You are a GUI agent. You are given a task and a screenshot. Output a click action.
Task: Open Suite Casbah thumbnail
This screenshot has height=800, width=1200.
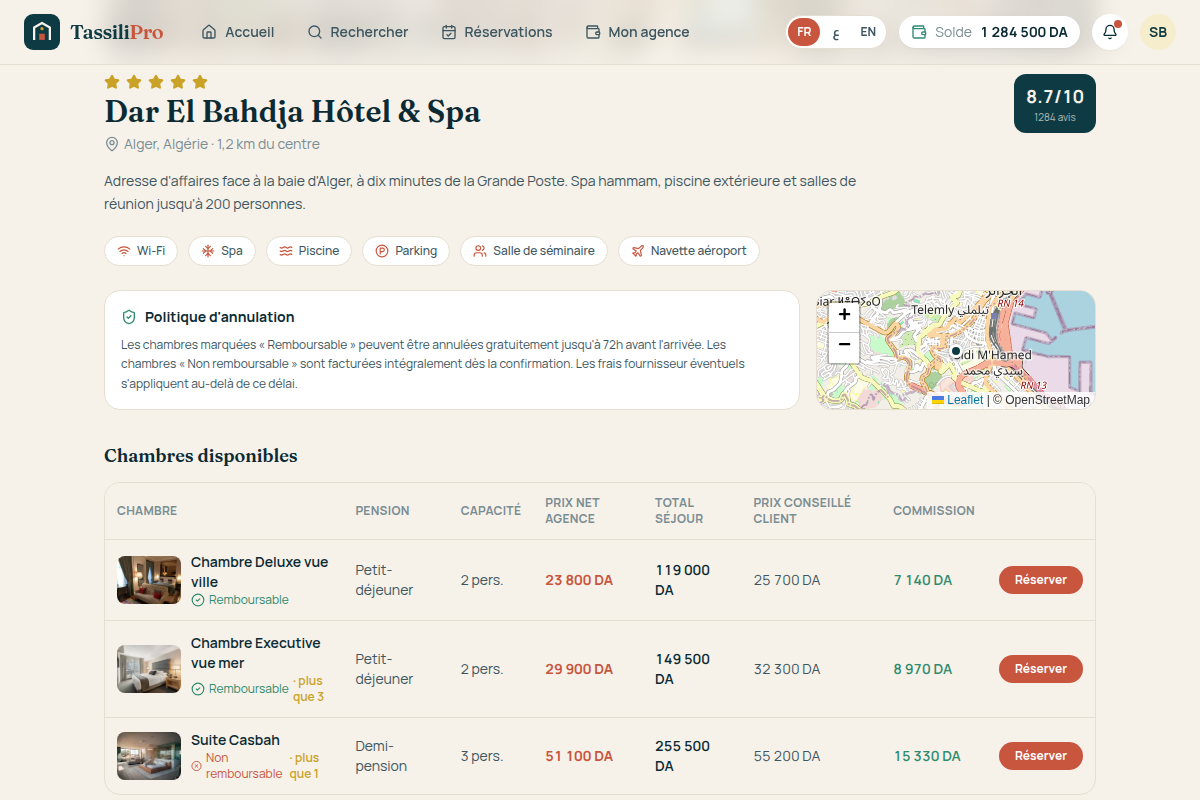point(149,756)
